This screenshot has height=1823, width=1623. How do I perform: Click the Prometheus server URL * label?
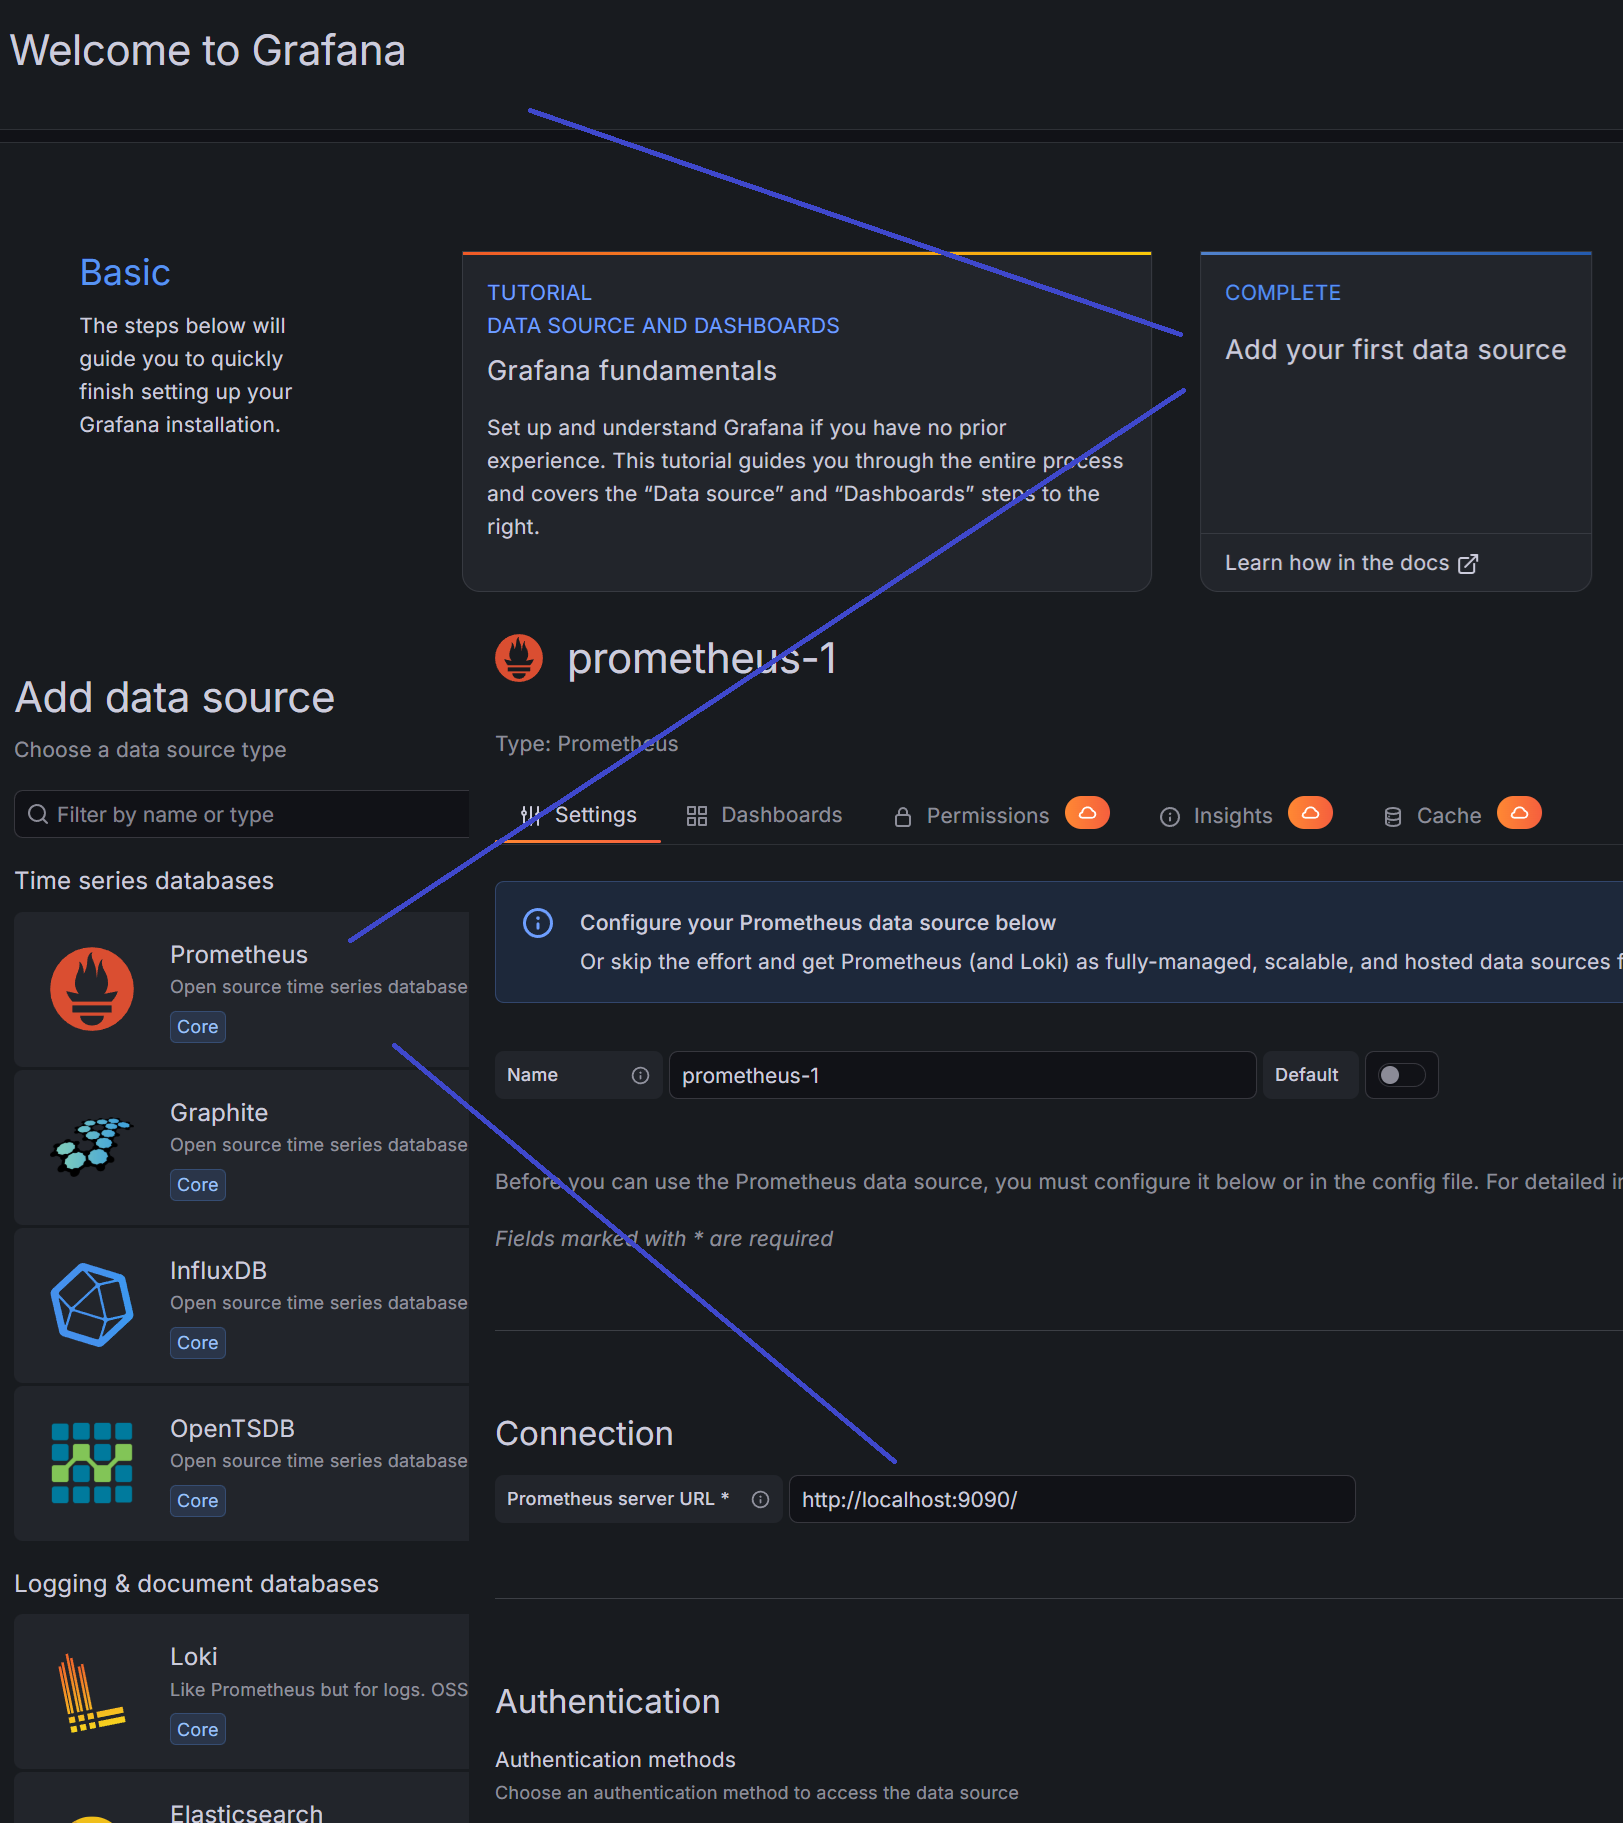click(x=618, y=1499)
